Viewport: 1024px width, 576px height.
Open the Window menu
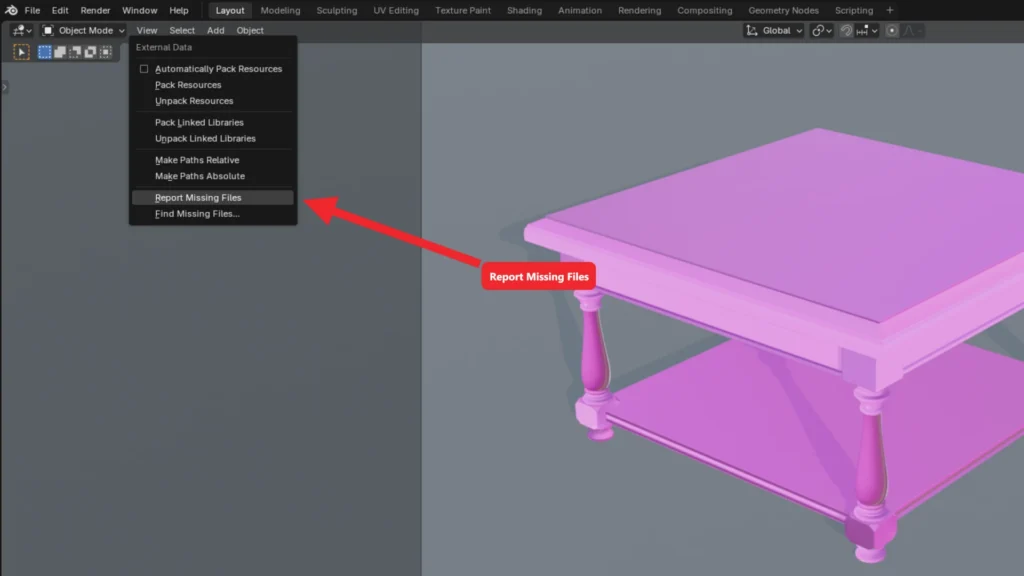140,10
